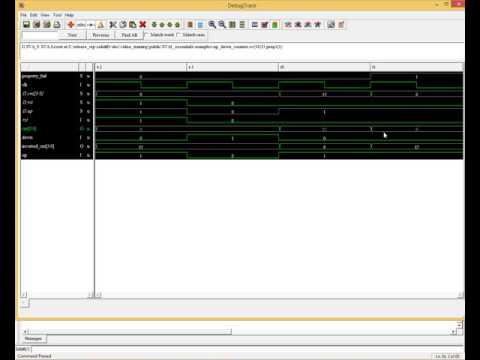Click the Next search button
Image resolution: width=480 pixels, height=360 pixels.
(x=72, y=35)
